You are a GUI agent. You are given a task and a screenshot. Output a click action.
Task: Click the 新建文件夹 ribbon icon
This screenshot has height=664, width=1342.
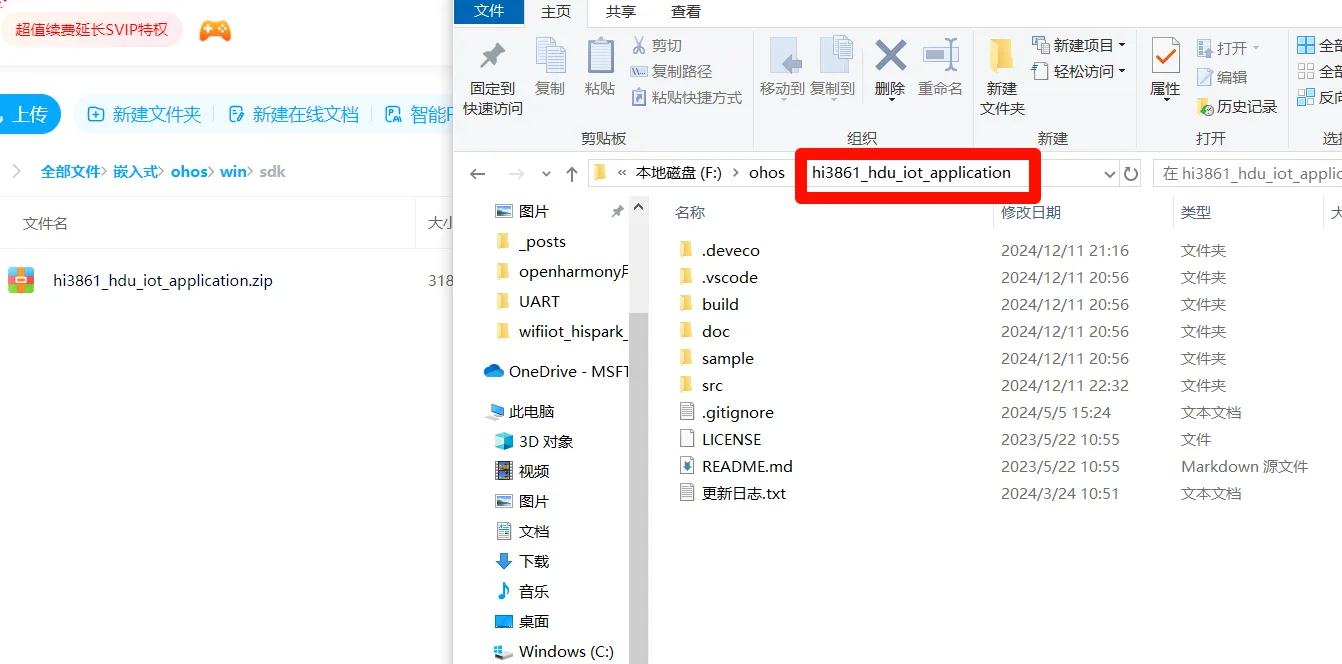(x=1002, y=56)
